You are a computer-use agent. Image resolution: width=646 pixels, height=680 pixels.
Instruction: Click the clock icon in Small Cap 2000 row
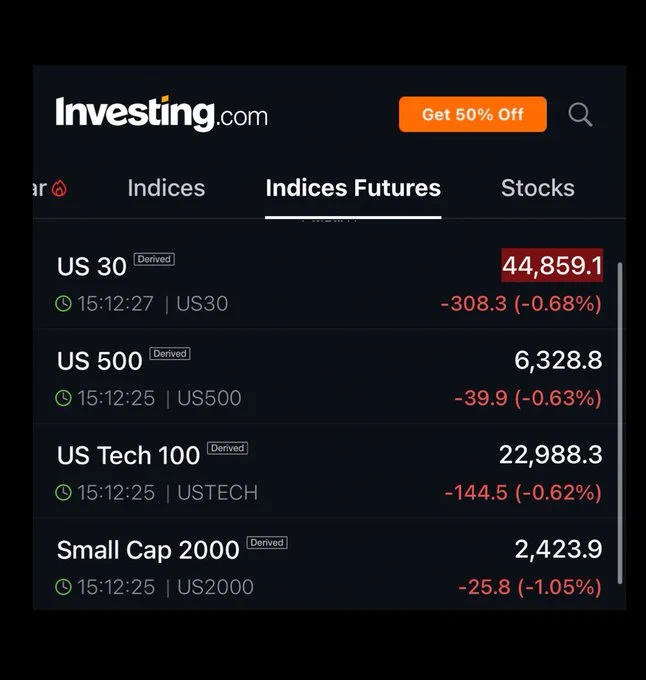pos(63,587)
